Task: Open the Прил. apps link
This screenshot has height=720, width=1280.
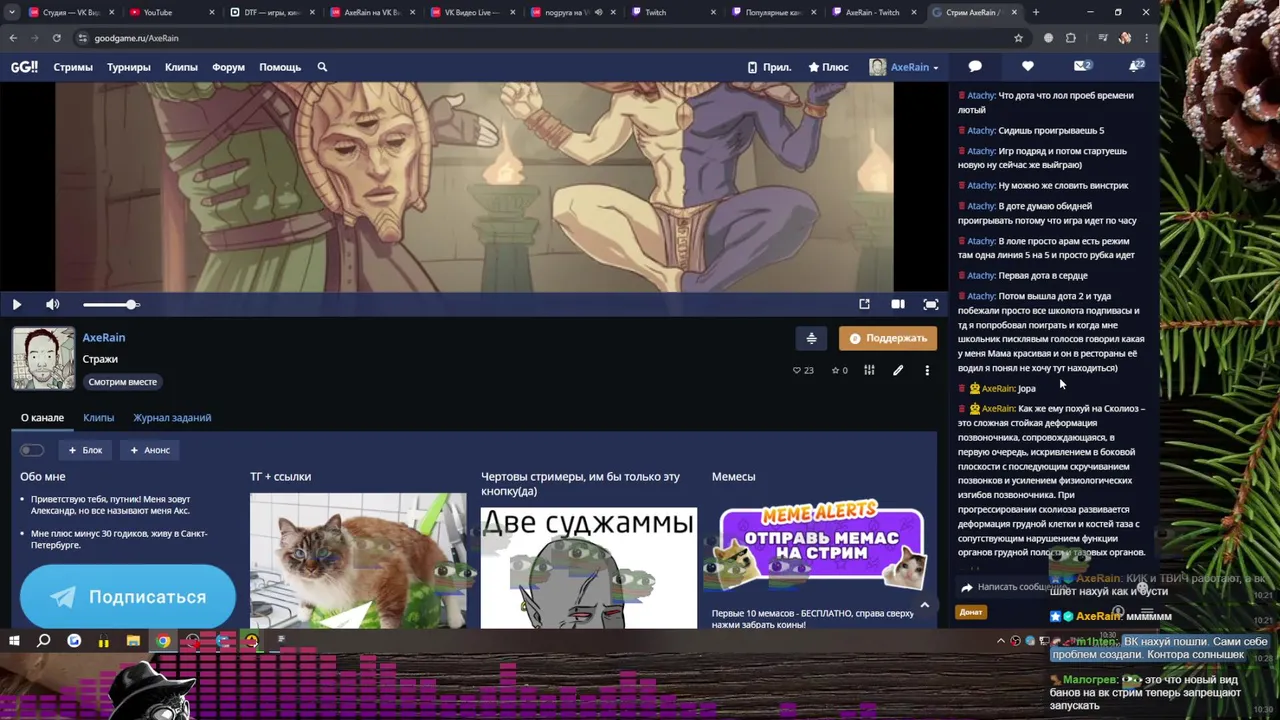Action: (x=769, y=67)
